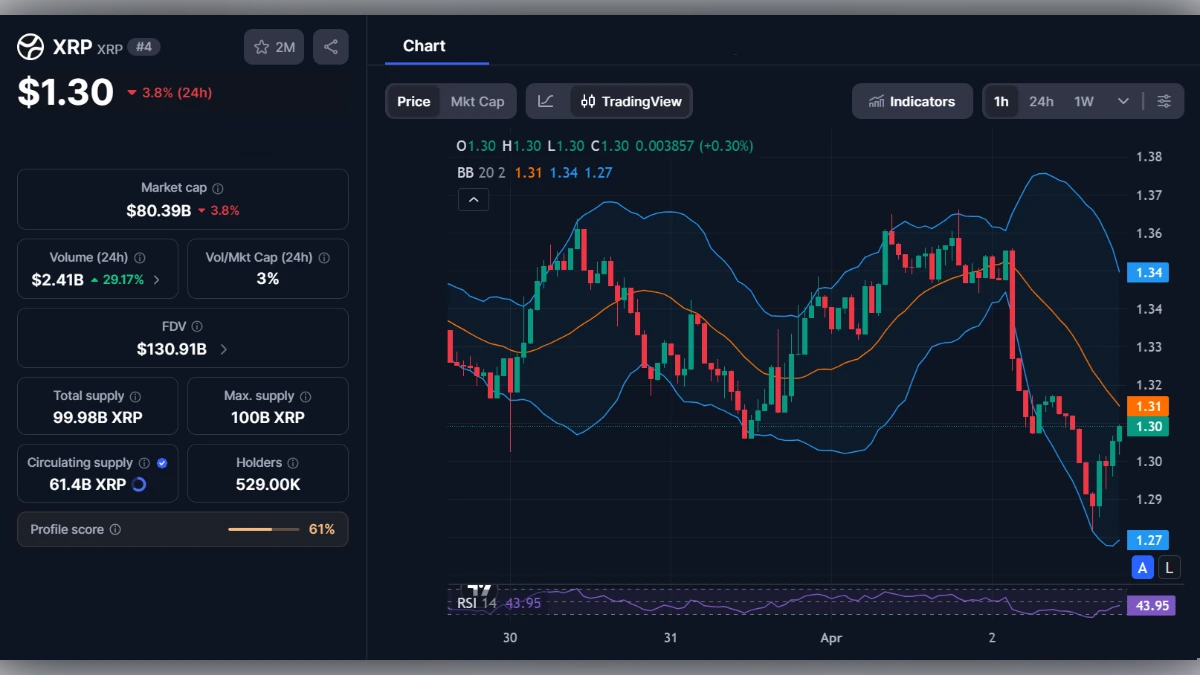
Task: Select the Mkt Cap toggle
Action: pos(477,101)
